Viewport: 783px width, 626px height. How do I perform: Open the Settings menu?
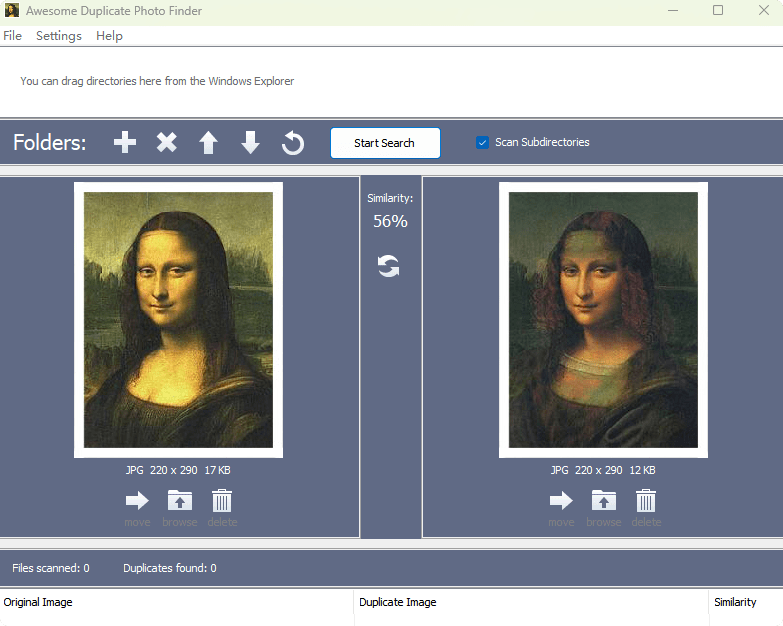pyautogui.click(x=59, y=36)
